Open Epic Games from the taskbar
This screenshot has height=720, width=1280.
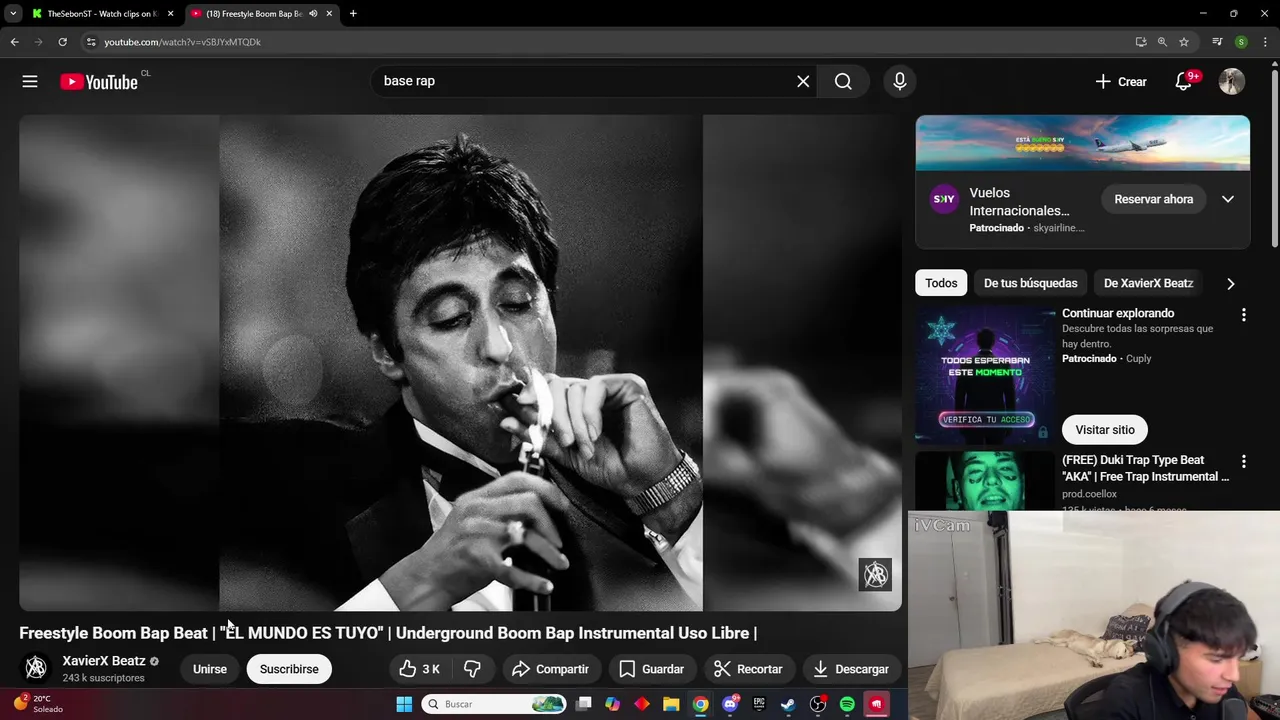pos(759,704)
